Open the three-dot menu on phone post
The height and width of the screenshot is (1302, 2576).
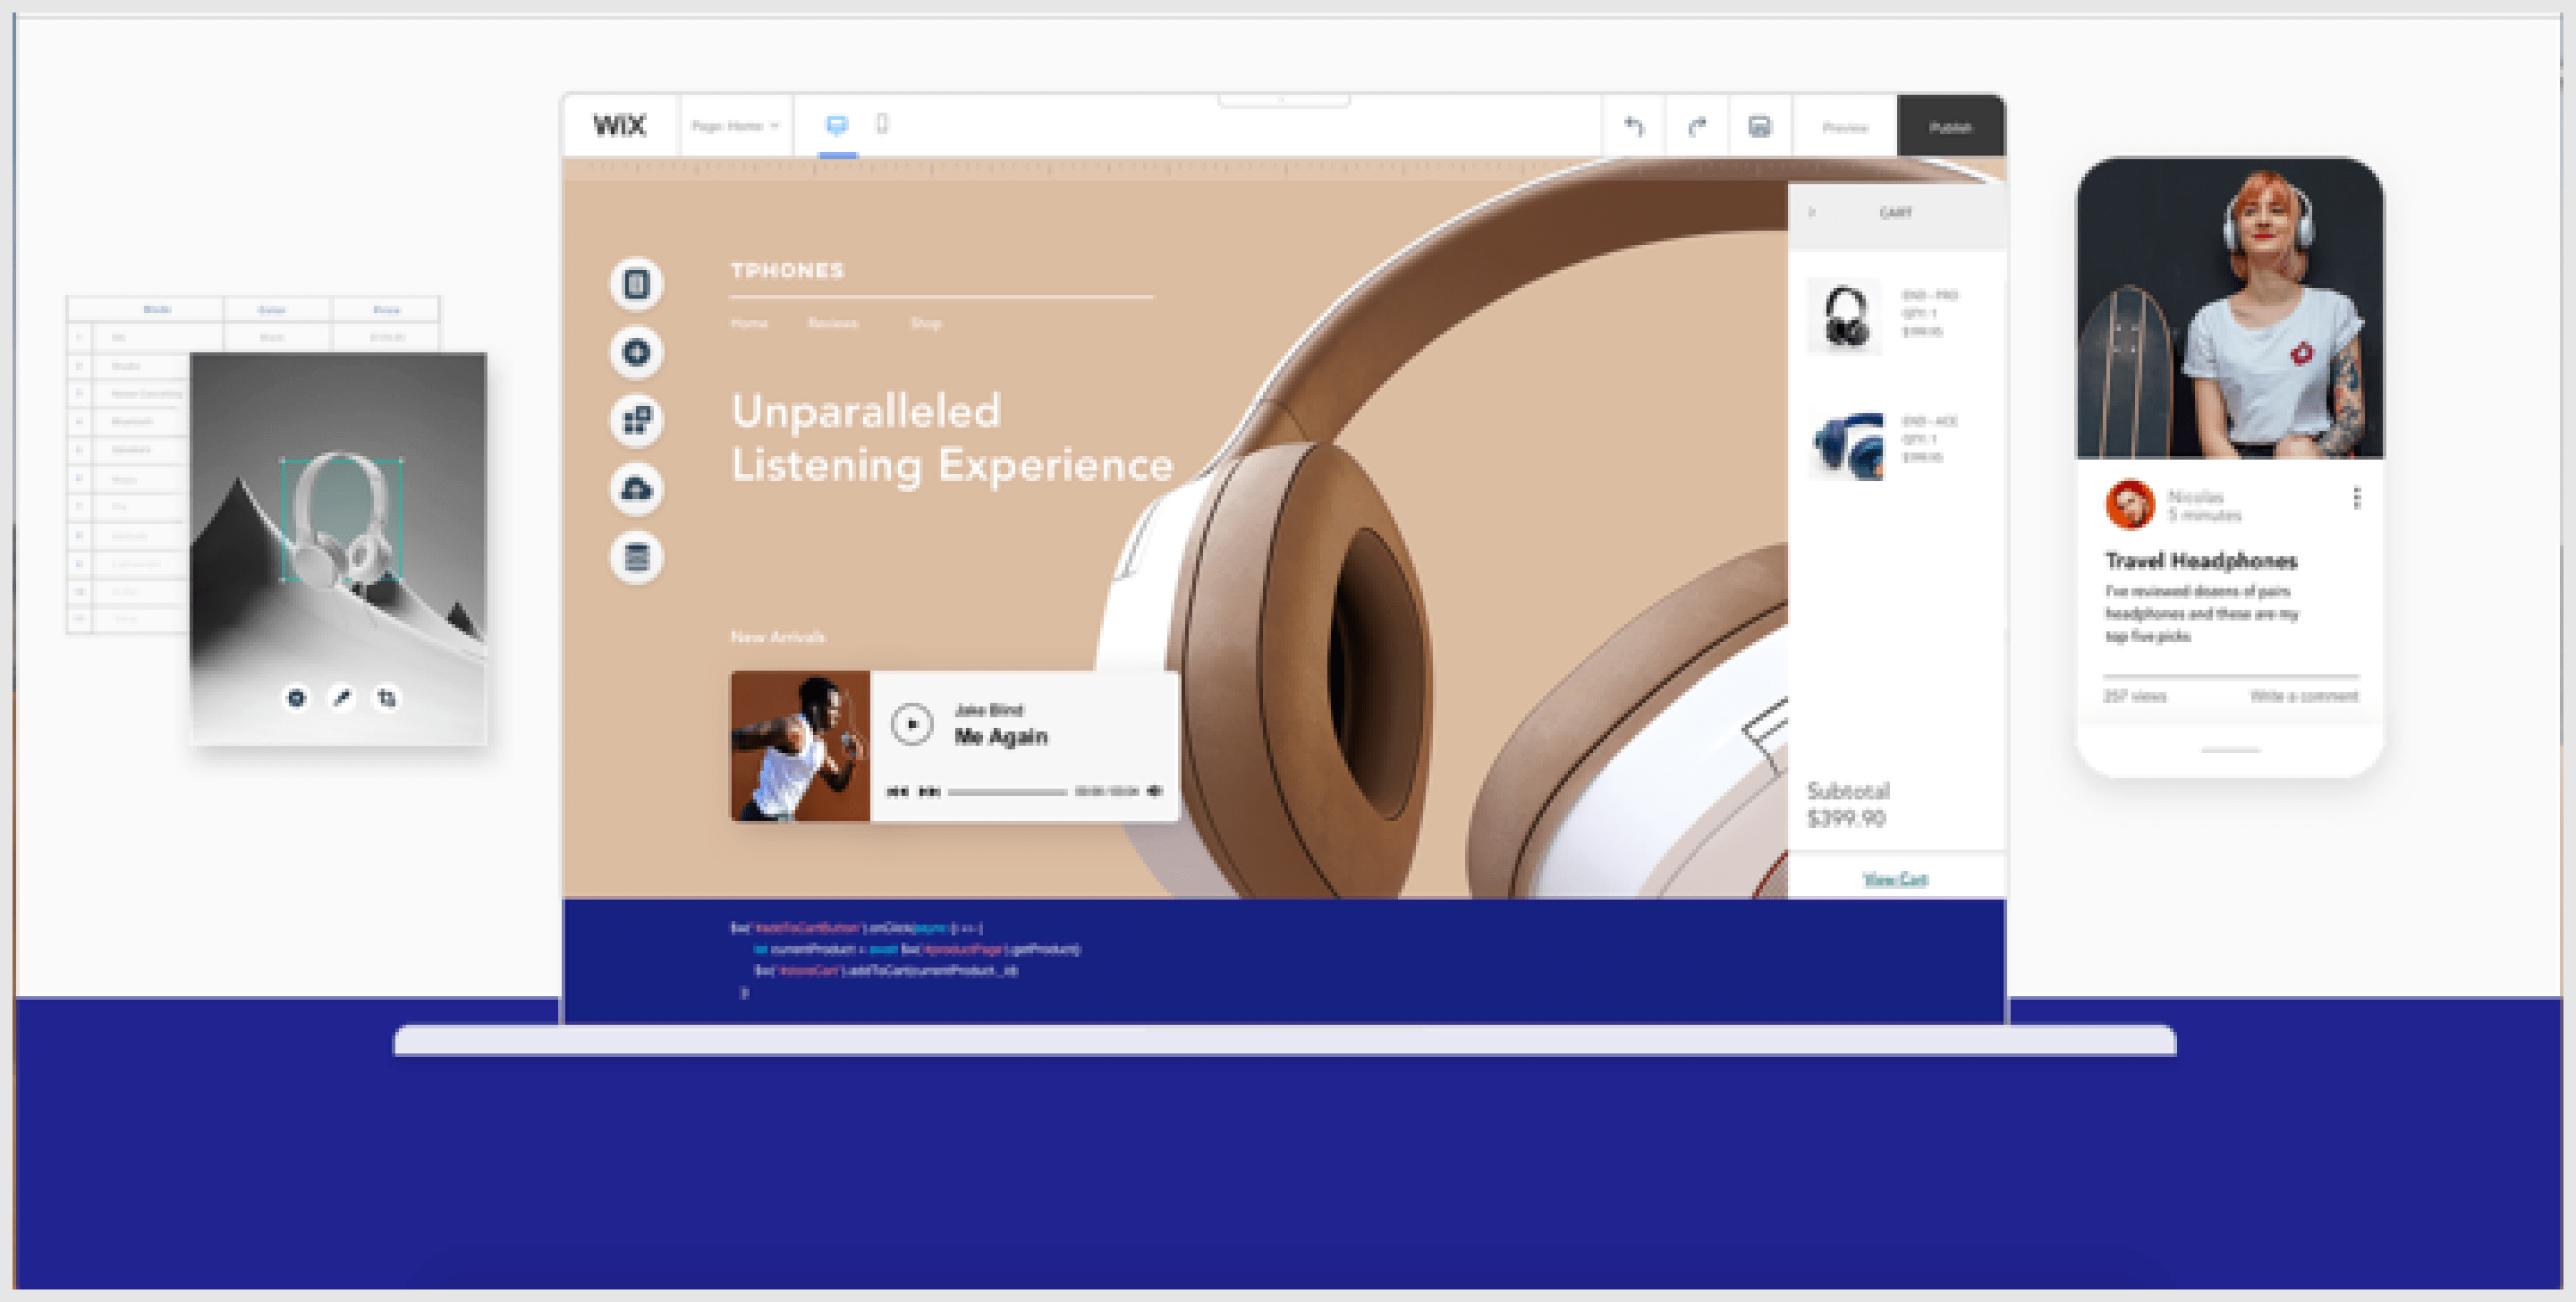click(x=2357, y=498)
